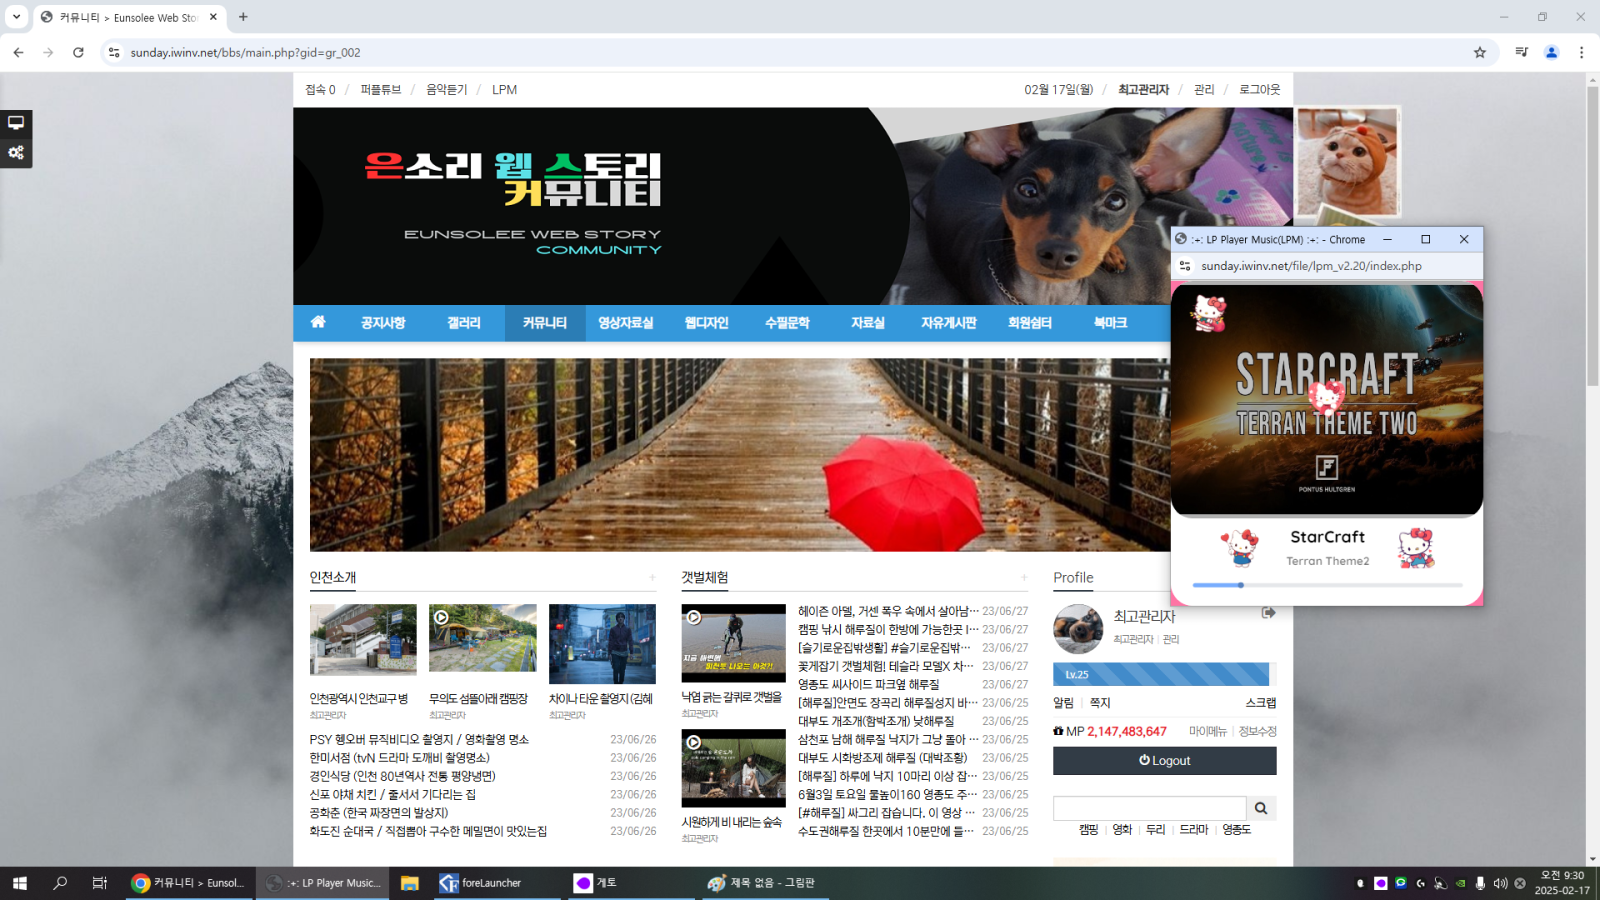This screenshot has width=1600, height=900.
Task: Expand the 갯벌체험 section plus icon
Action: pos(1024,578)
